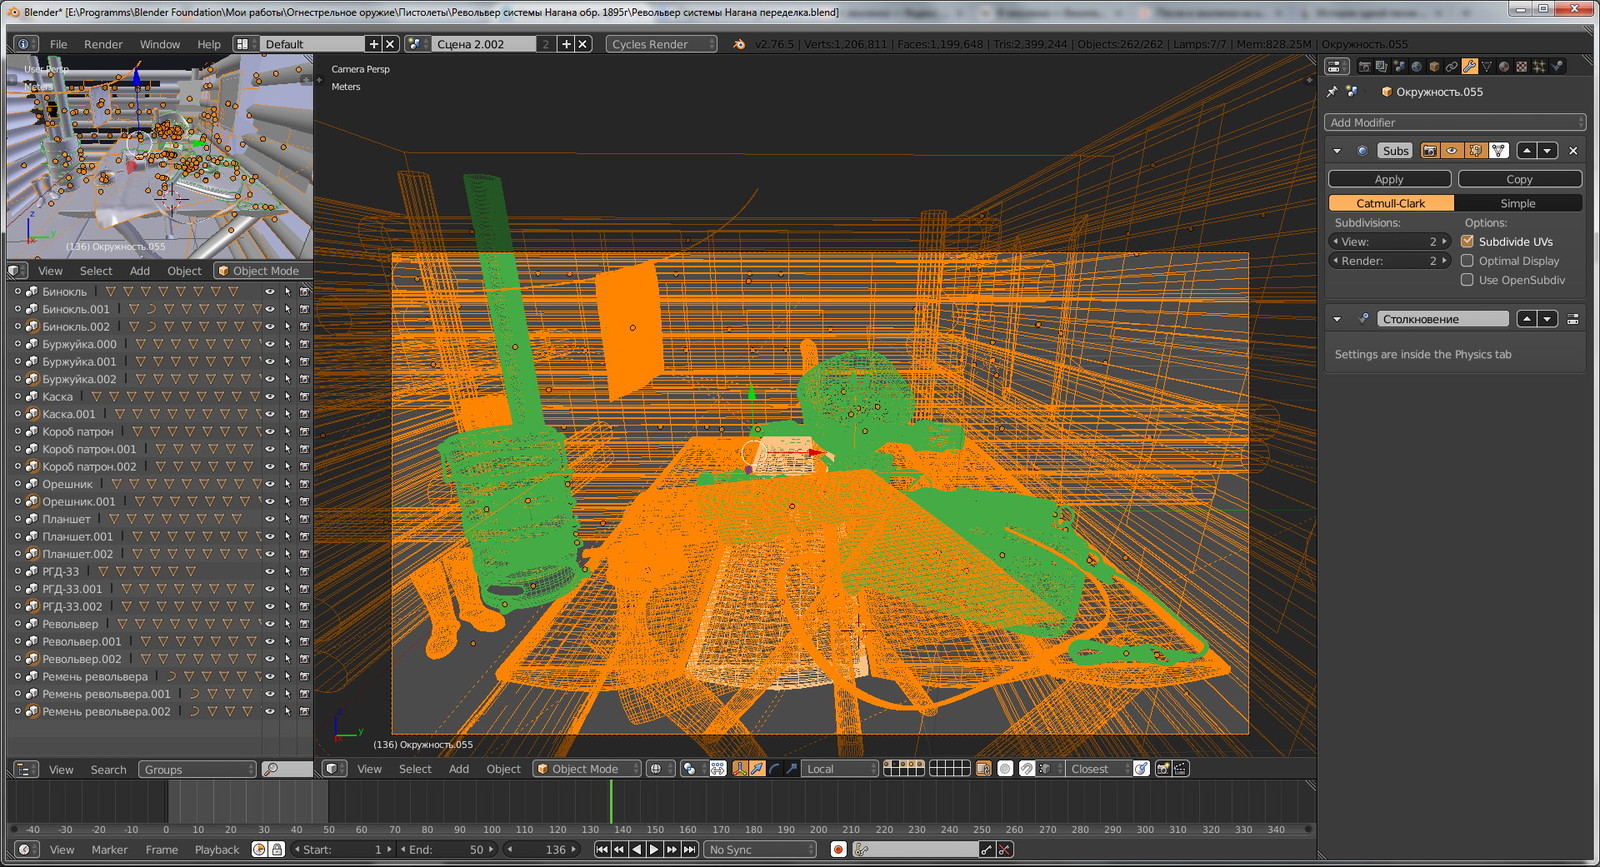Select the Simple subdivision type button

[1517, 203]
